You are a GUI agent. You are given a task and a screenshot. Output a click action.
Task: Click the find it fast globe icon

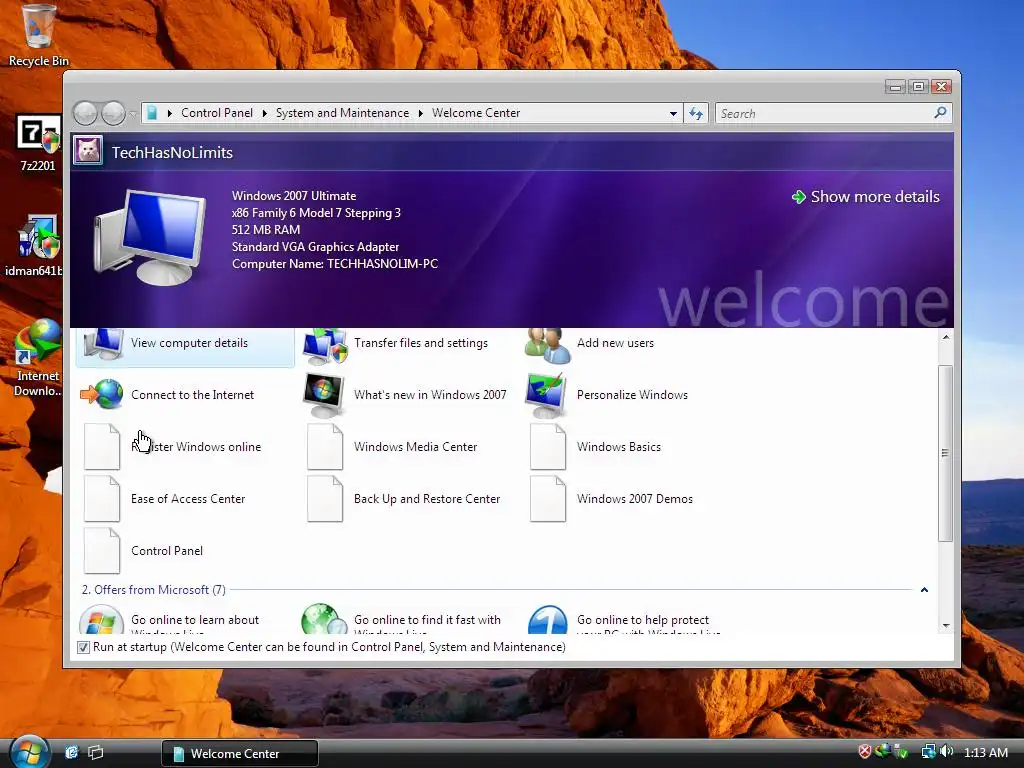[x=325, y=619]
